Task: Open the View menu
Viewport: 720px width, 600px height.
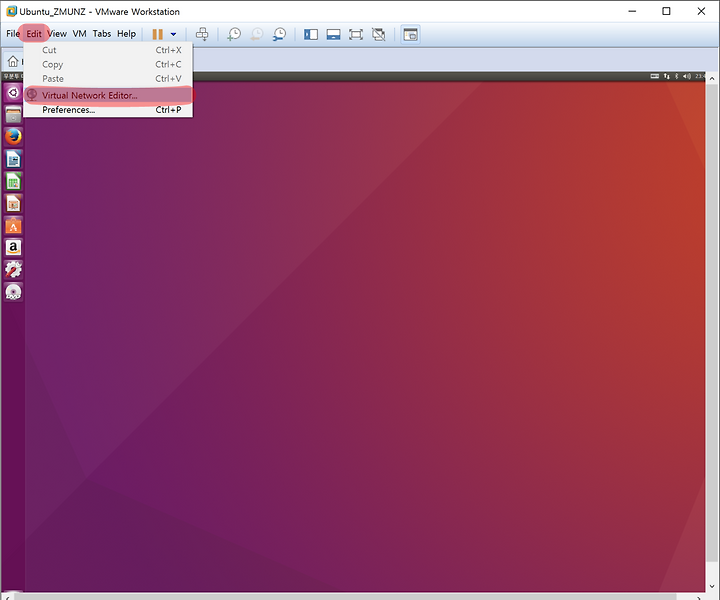Action: tap(57, 34)
